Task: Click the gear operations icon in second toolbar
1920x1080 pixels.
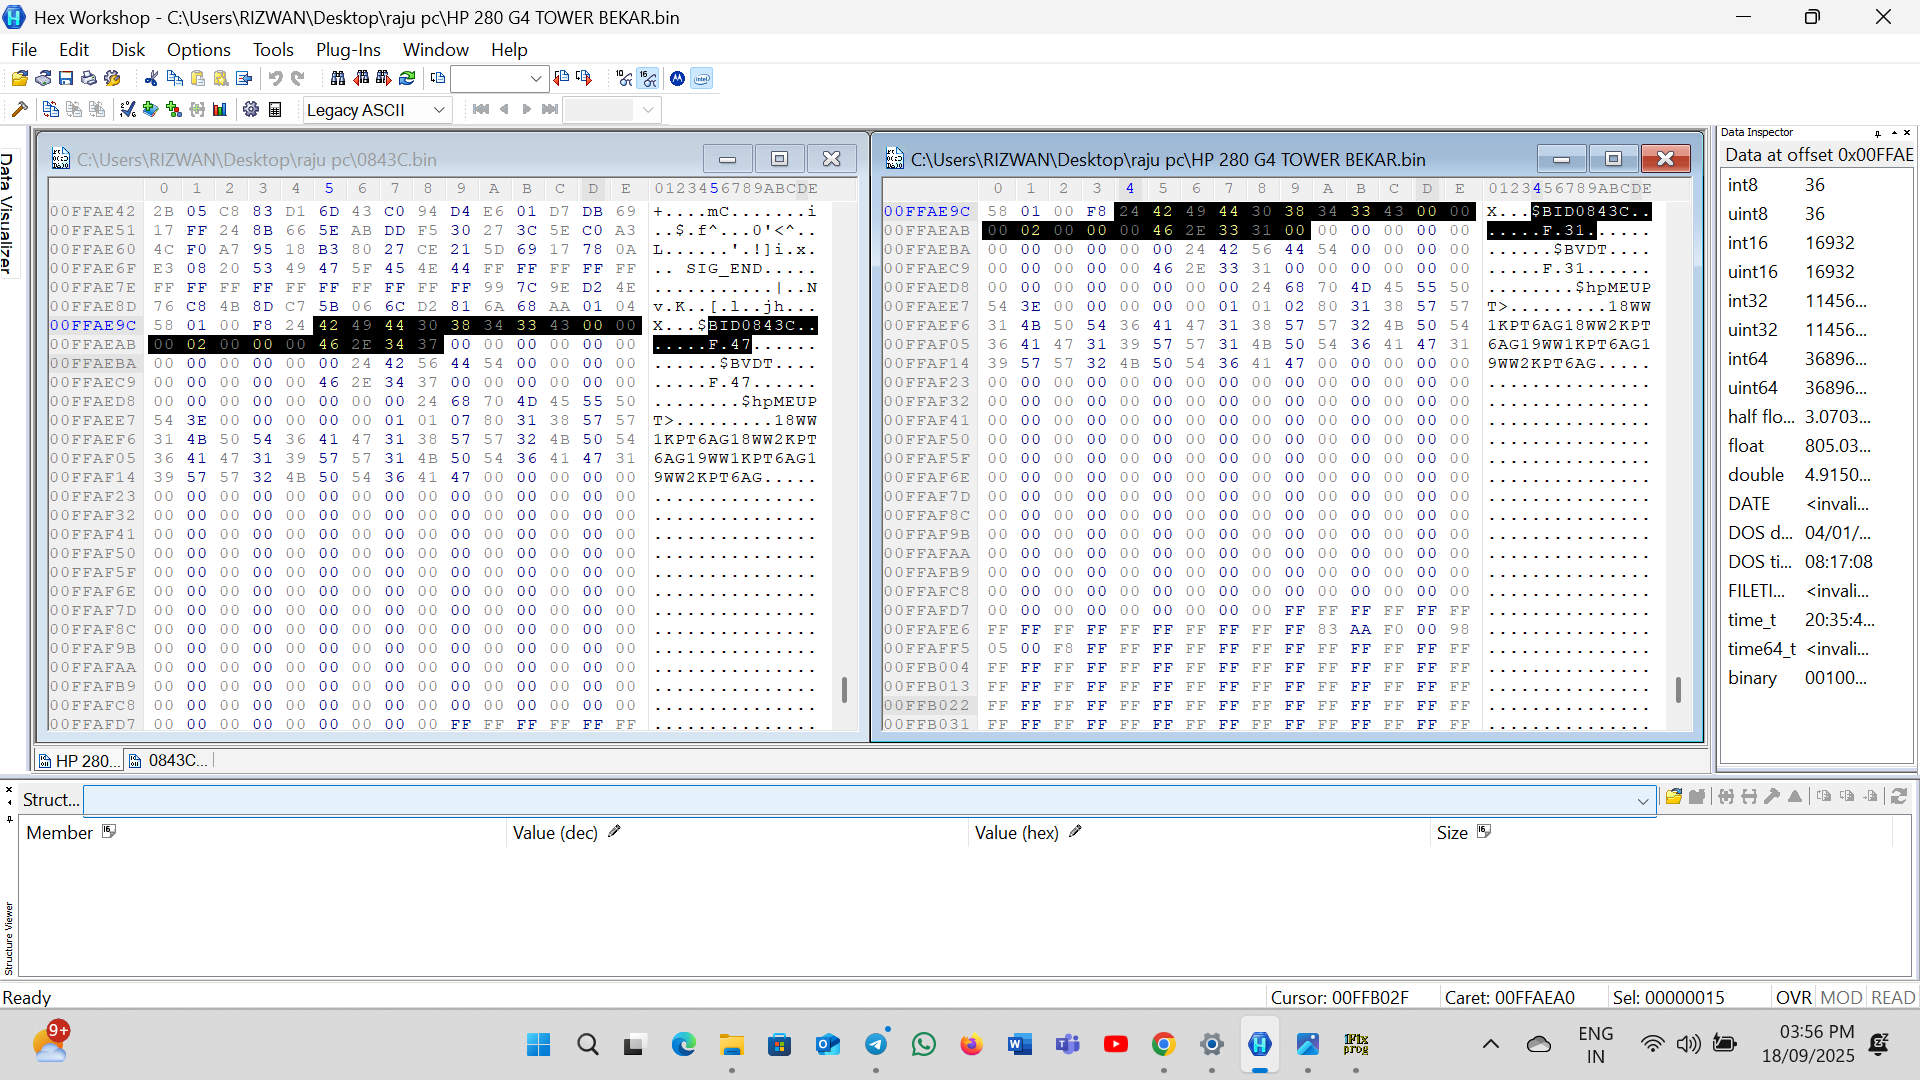Action: click(x=251, y=109)
